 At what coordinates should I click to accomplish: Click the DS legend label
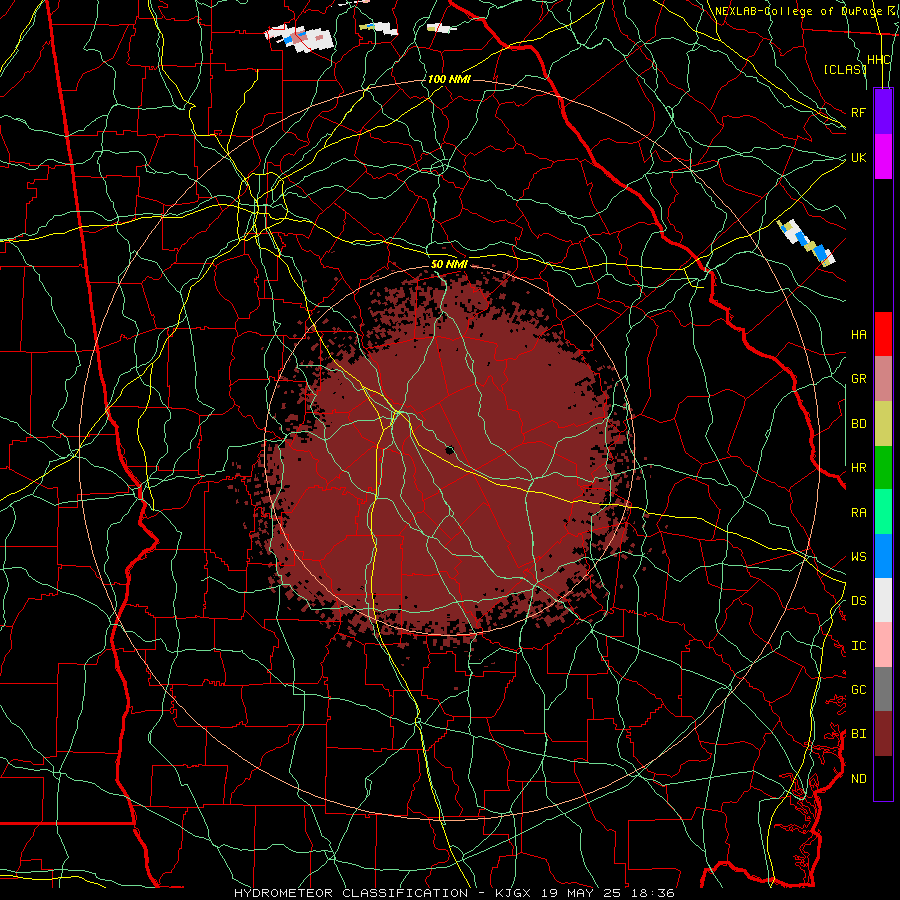tap(858, 601)
